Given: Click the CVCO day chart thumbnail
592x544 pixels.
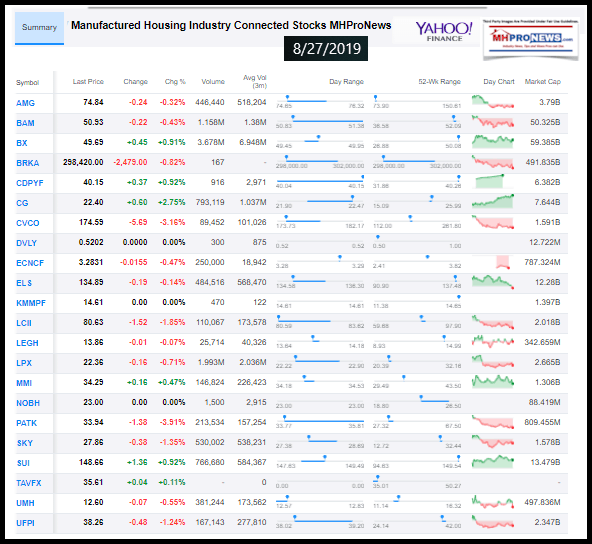Looking at the screenshot, I should click(x=493, y=222).
